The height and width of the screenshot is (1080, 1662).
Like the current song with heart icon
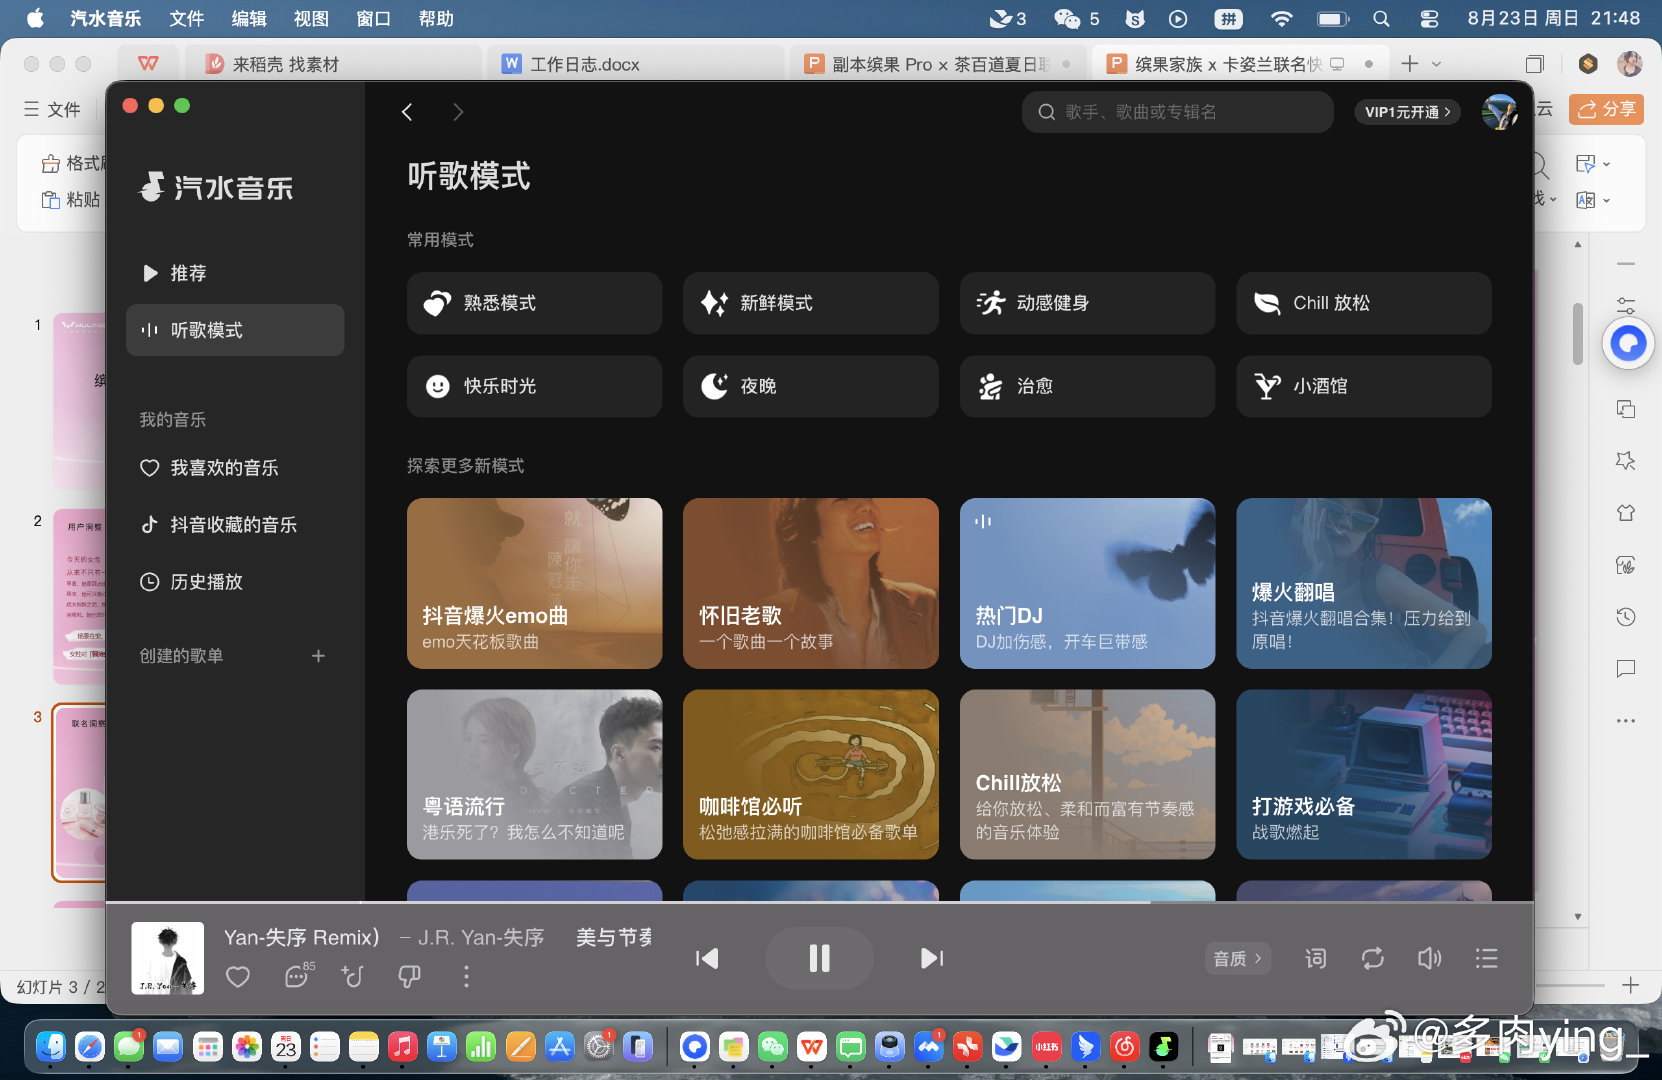coord(238,976)
